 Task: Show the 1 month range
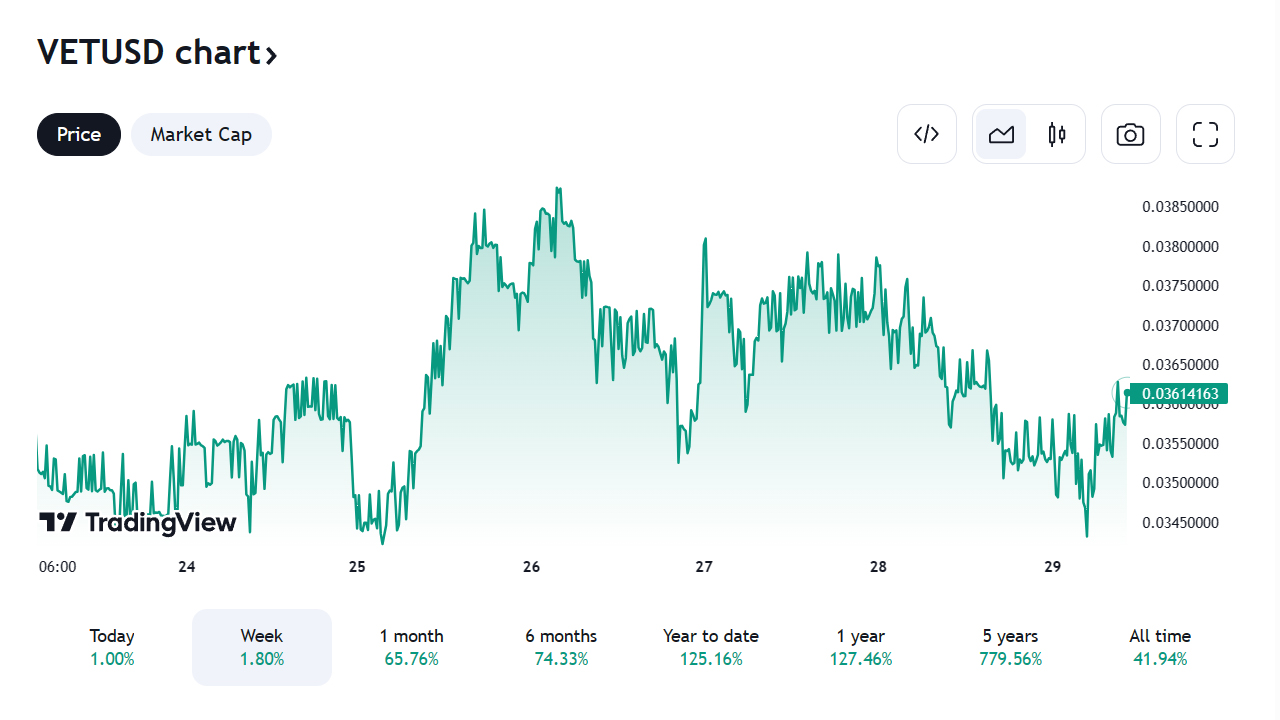(x=411, y=647)
